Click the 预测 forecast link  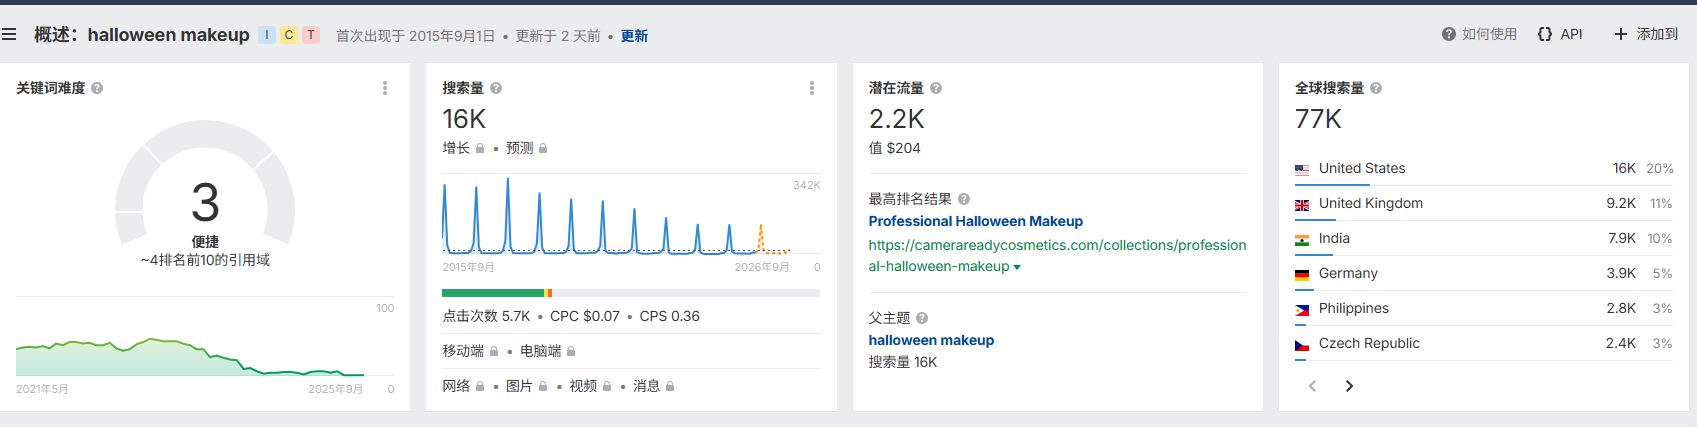click(519, 148)
